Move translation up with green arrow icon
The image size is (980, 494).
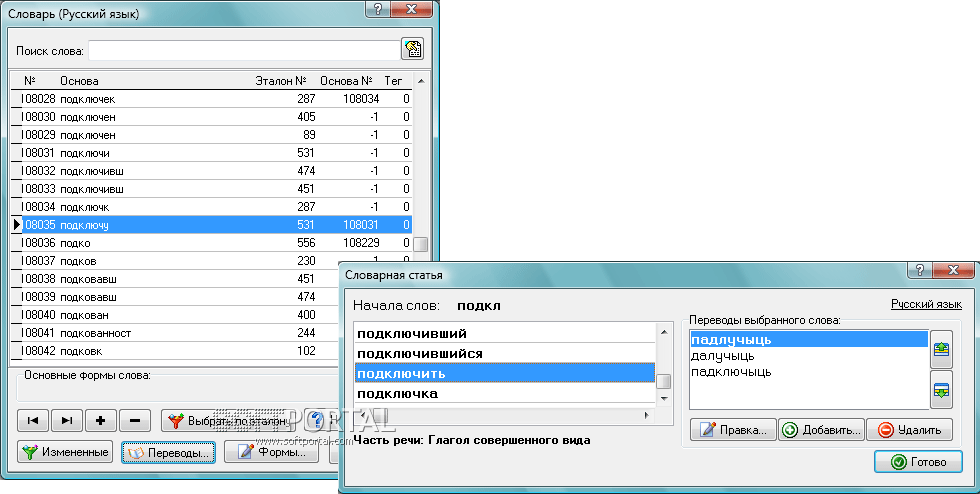(941, 349)
